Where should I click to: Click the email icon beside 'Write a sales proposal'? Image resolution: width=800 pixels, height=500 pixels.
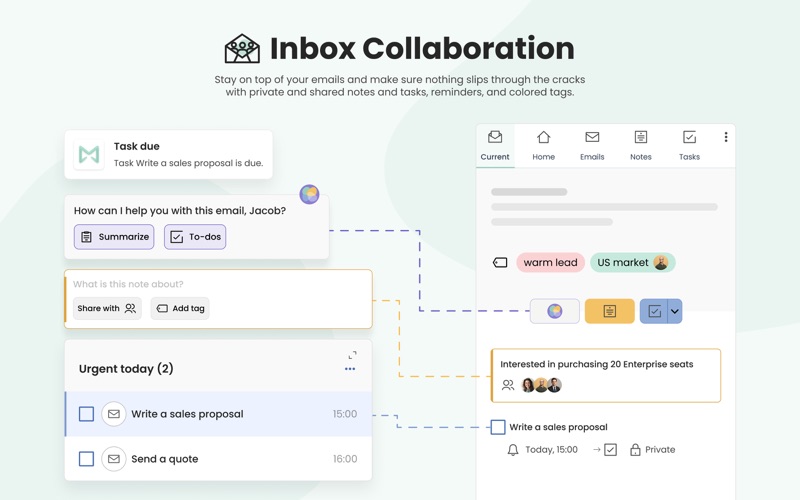tap(114, 414)
